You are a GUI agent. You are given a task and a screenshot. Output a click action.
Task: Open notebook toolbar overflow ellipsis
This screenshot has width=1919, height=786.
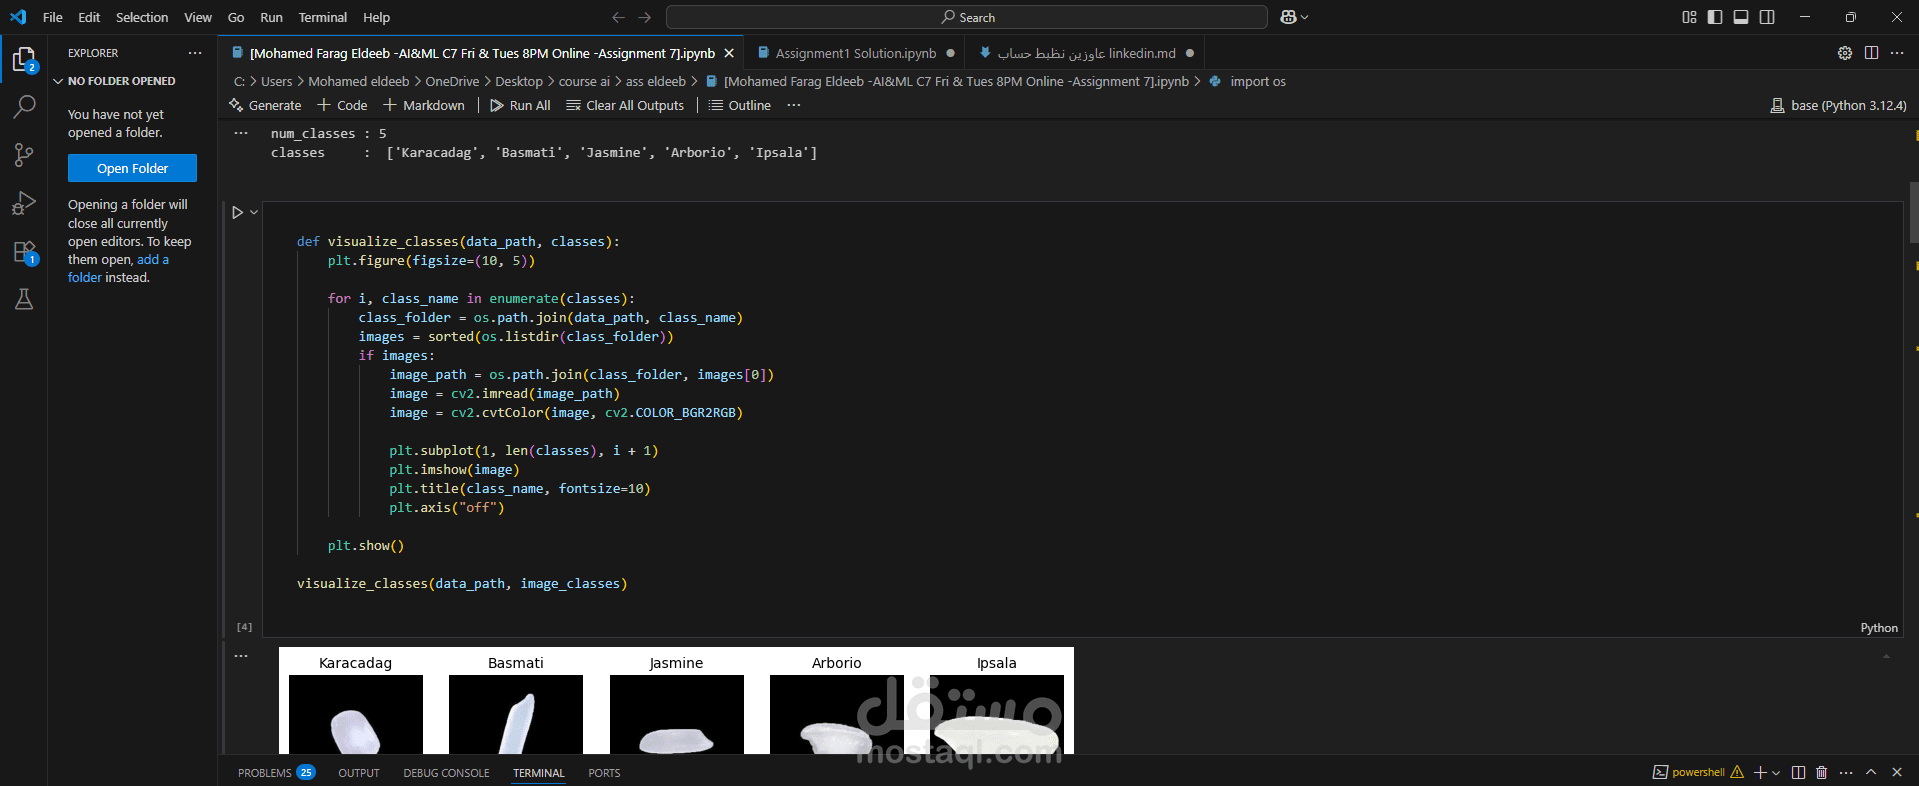pyautogui.click(x=794, y=105)
